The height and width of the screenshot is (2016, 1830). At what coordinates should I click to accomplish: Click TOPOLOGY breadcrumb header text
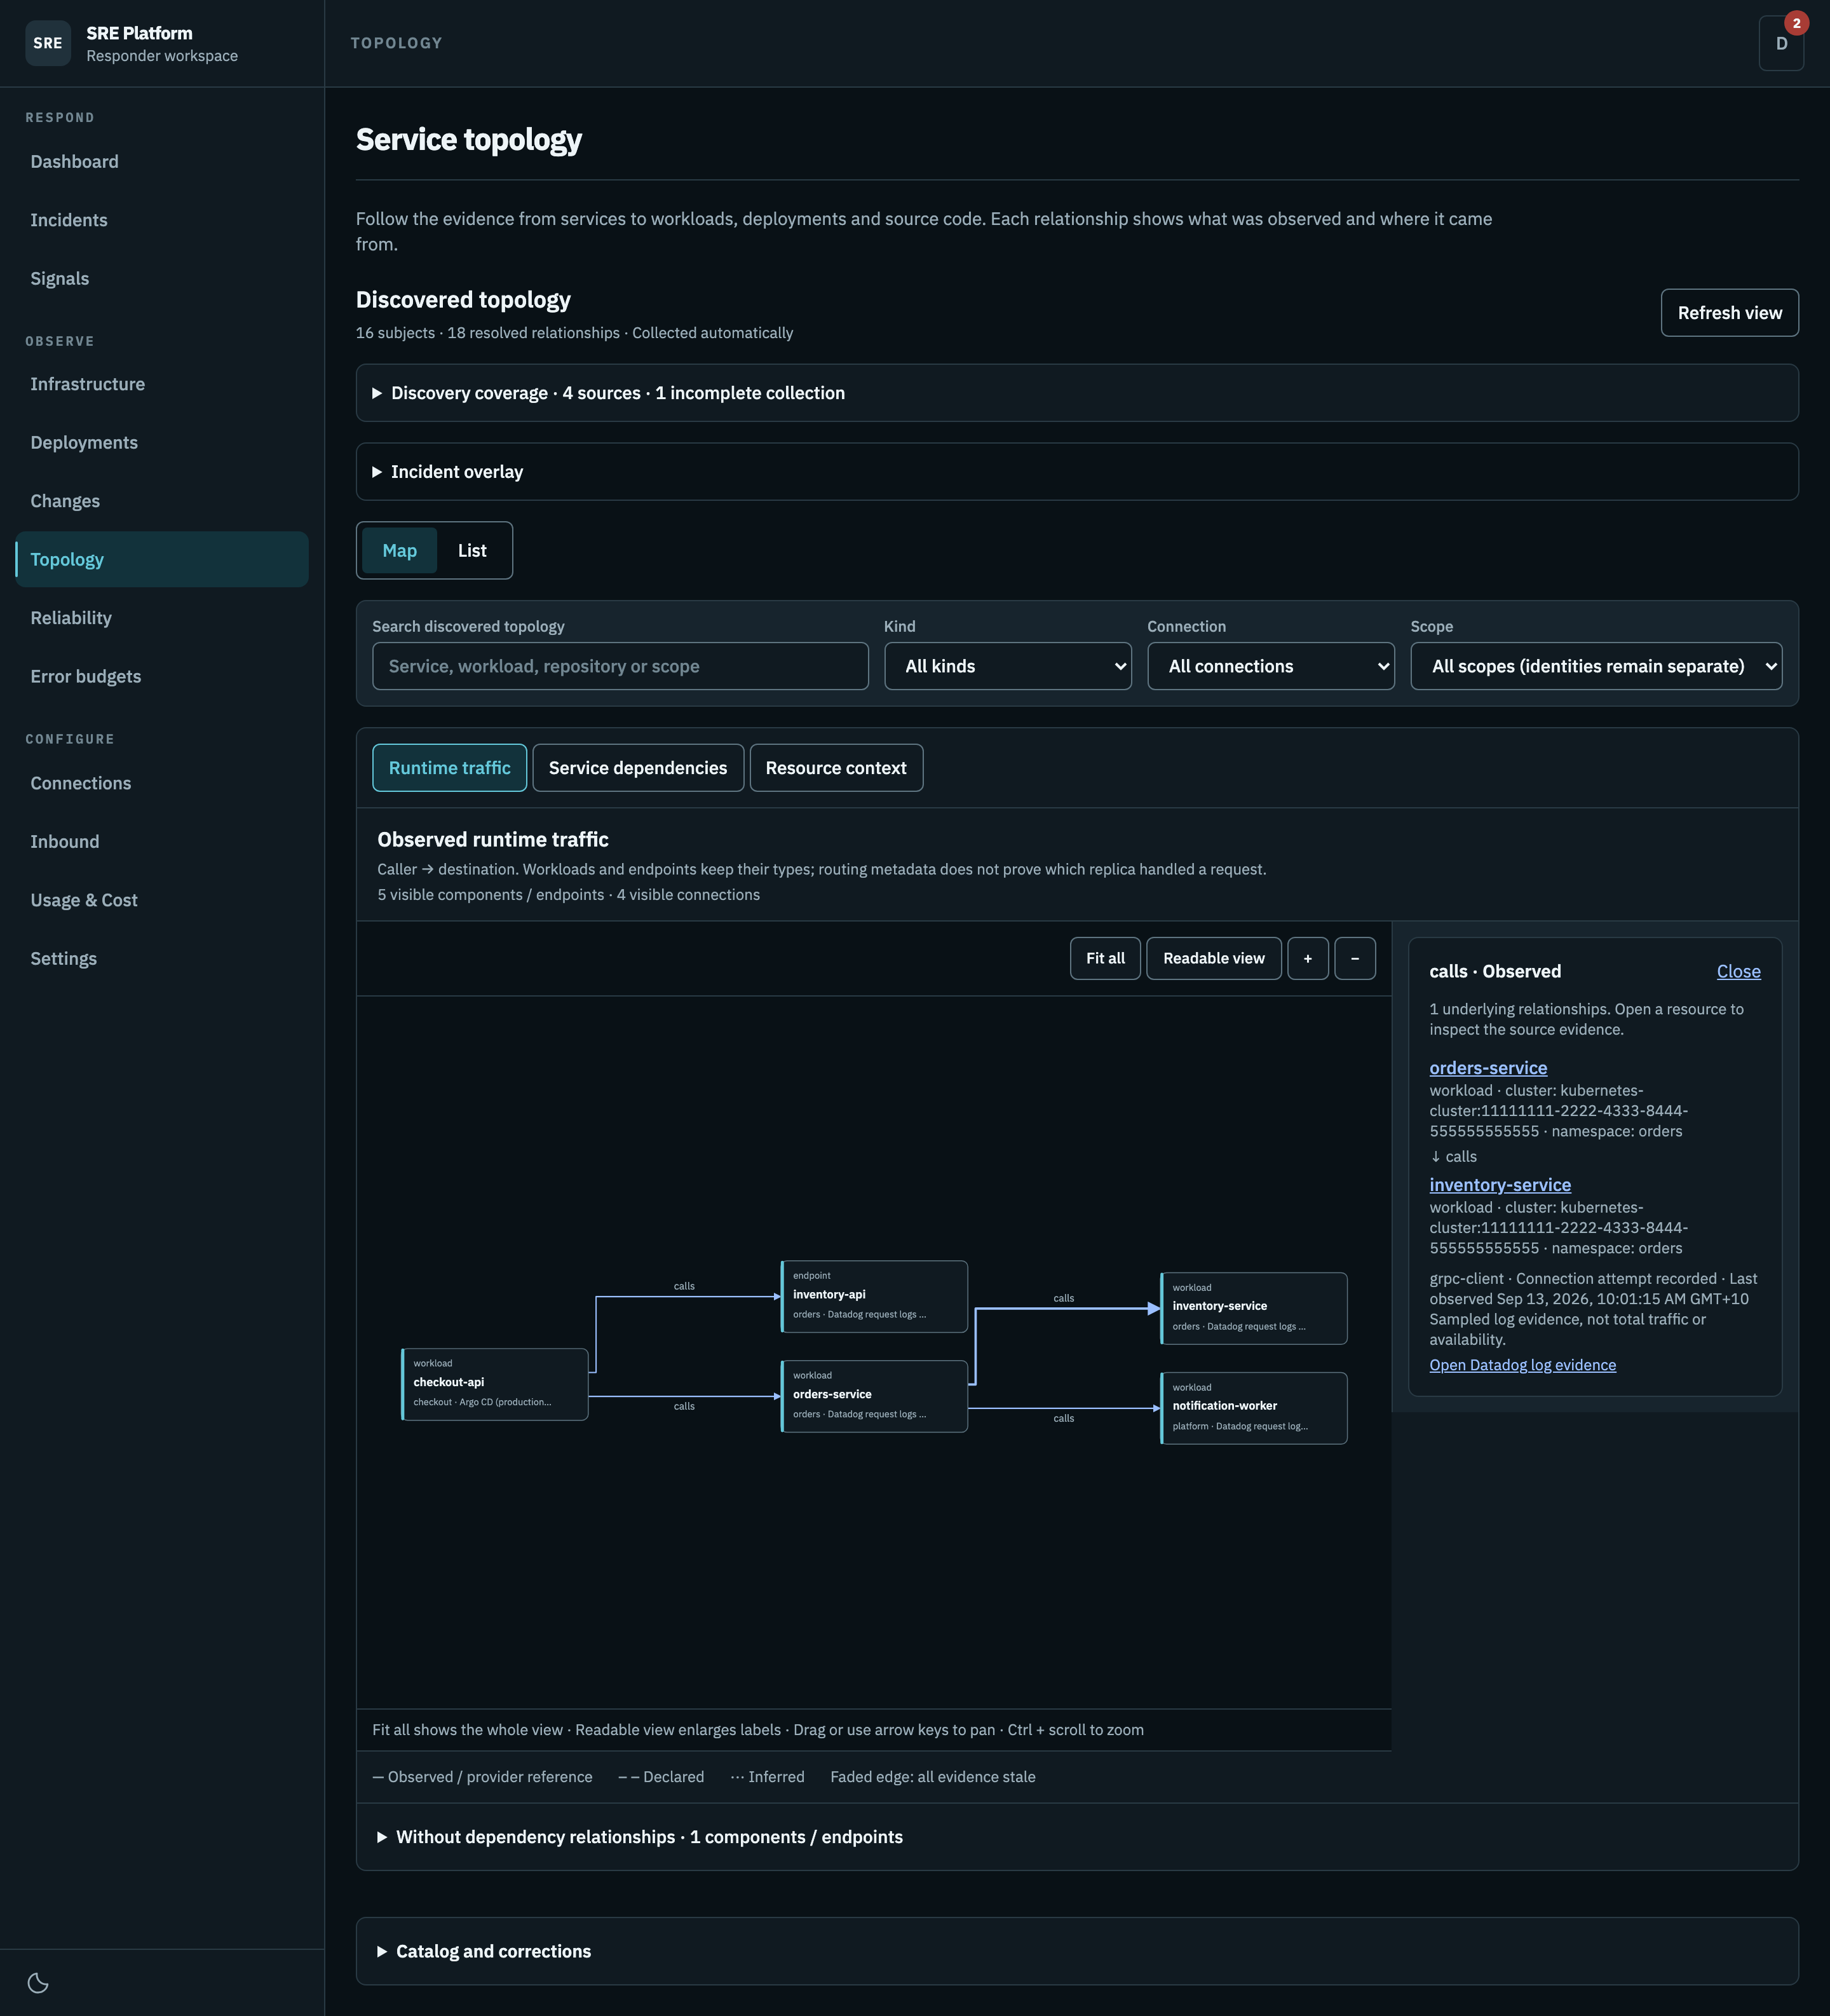coord(396,43)
